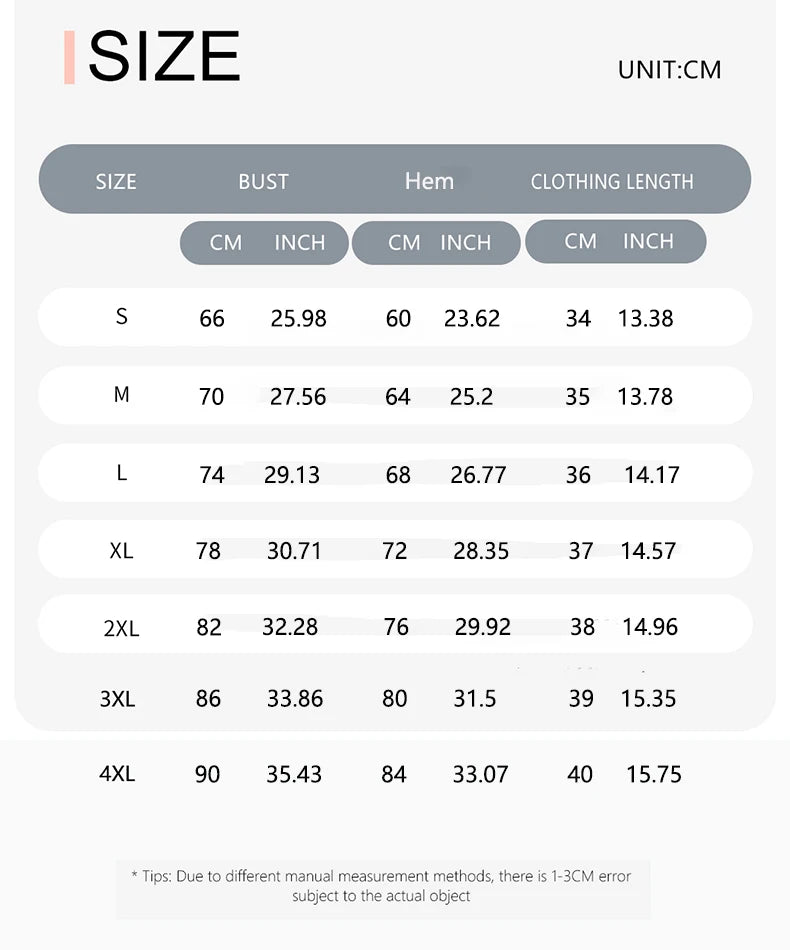Select the XL size row label

coord(121,551)
